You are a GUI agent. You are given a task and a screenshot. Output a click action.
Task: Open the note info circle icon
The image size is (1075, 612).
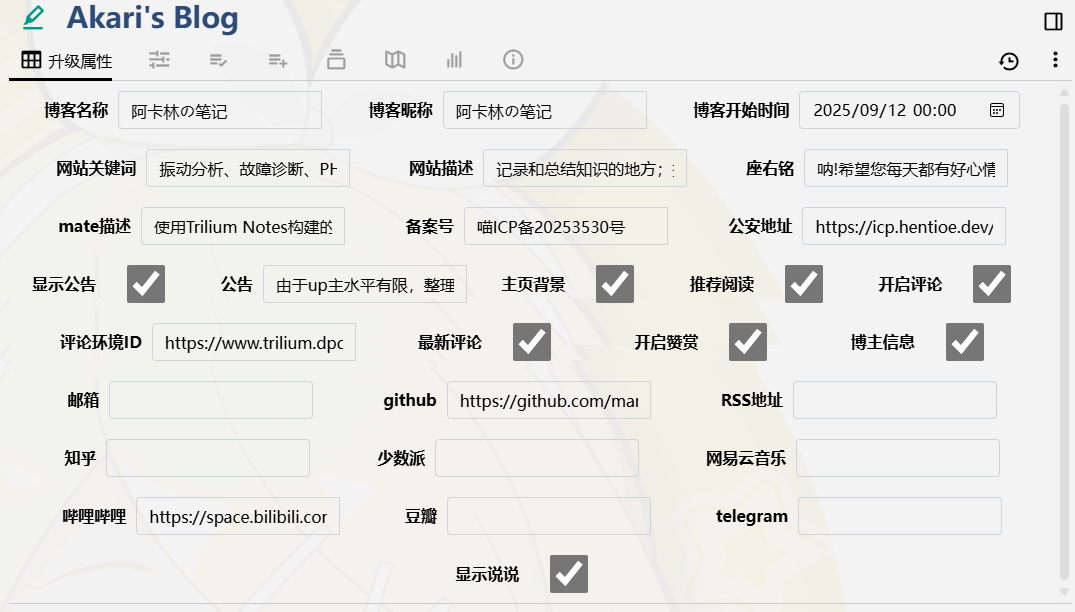pyautogui.click(x=513, y=60)
